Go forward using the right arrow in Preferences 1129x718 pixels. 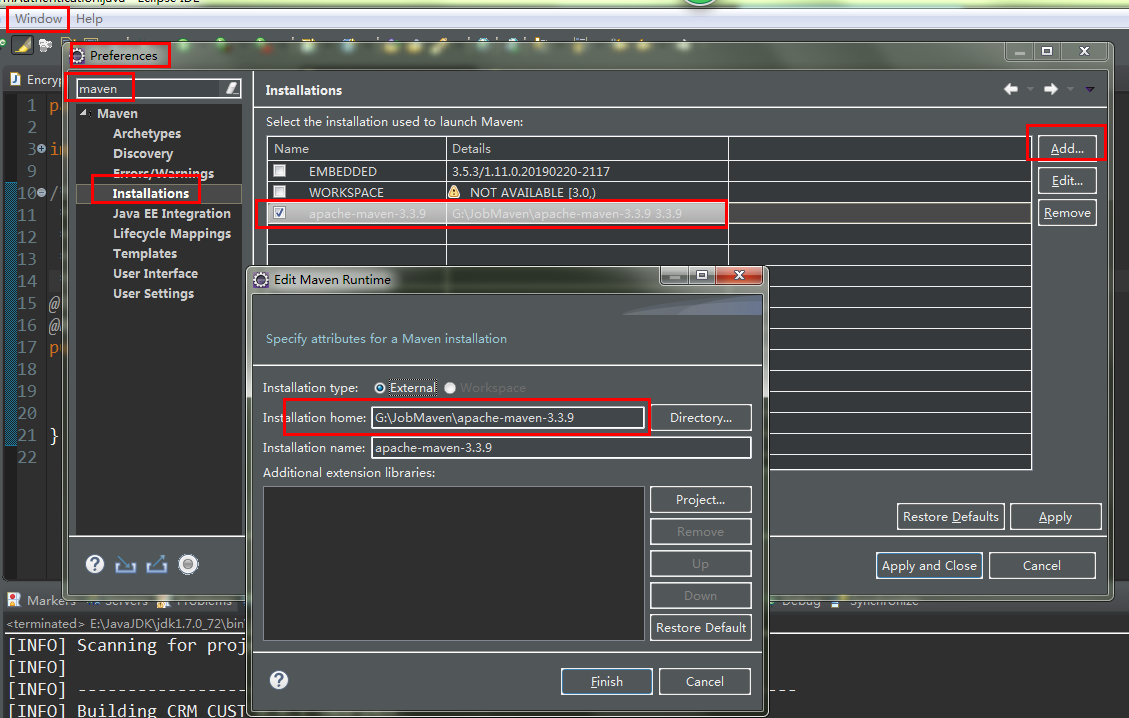point(1051,89)
